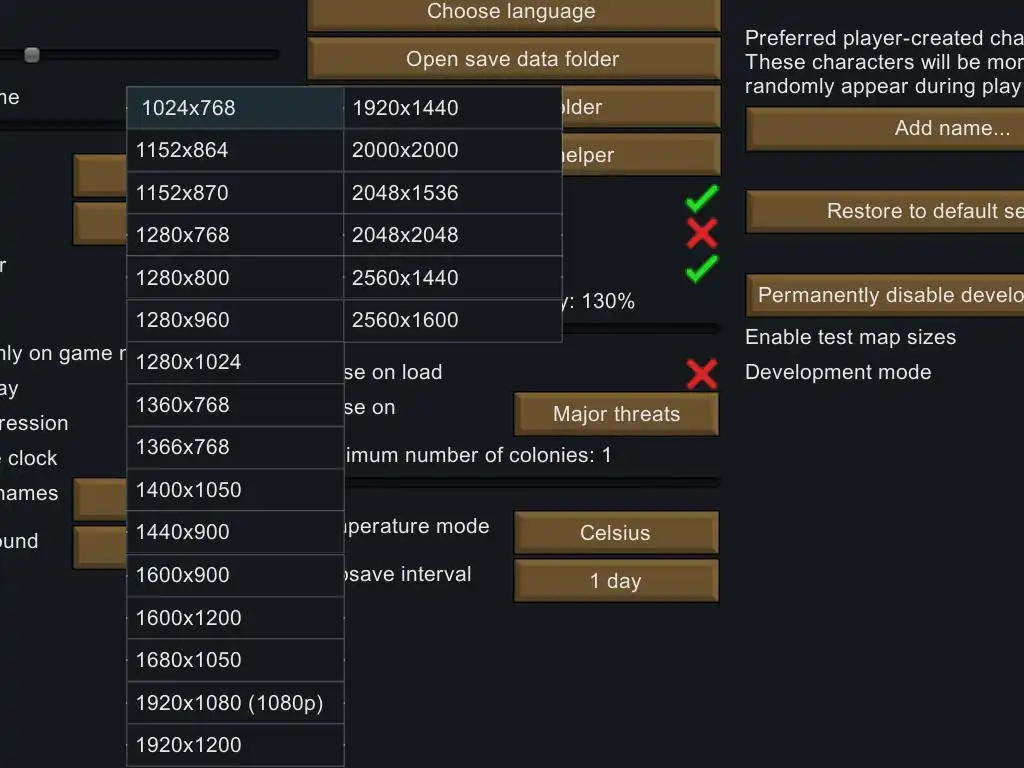Open the Celsius temperature mode dropdown

[x=616, y=533]
